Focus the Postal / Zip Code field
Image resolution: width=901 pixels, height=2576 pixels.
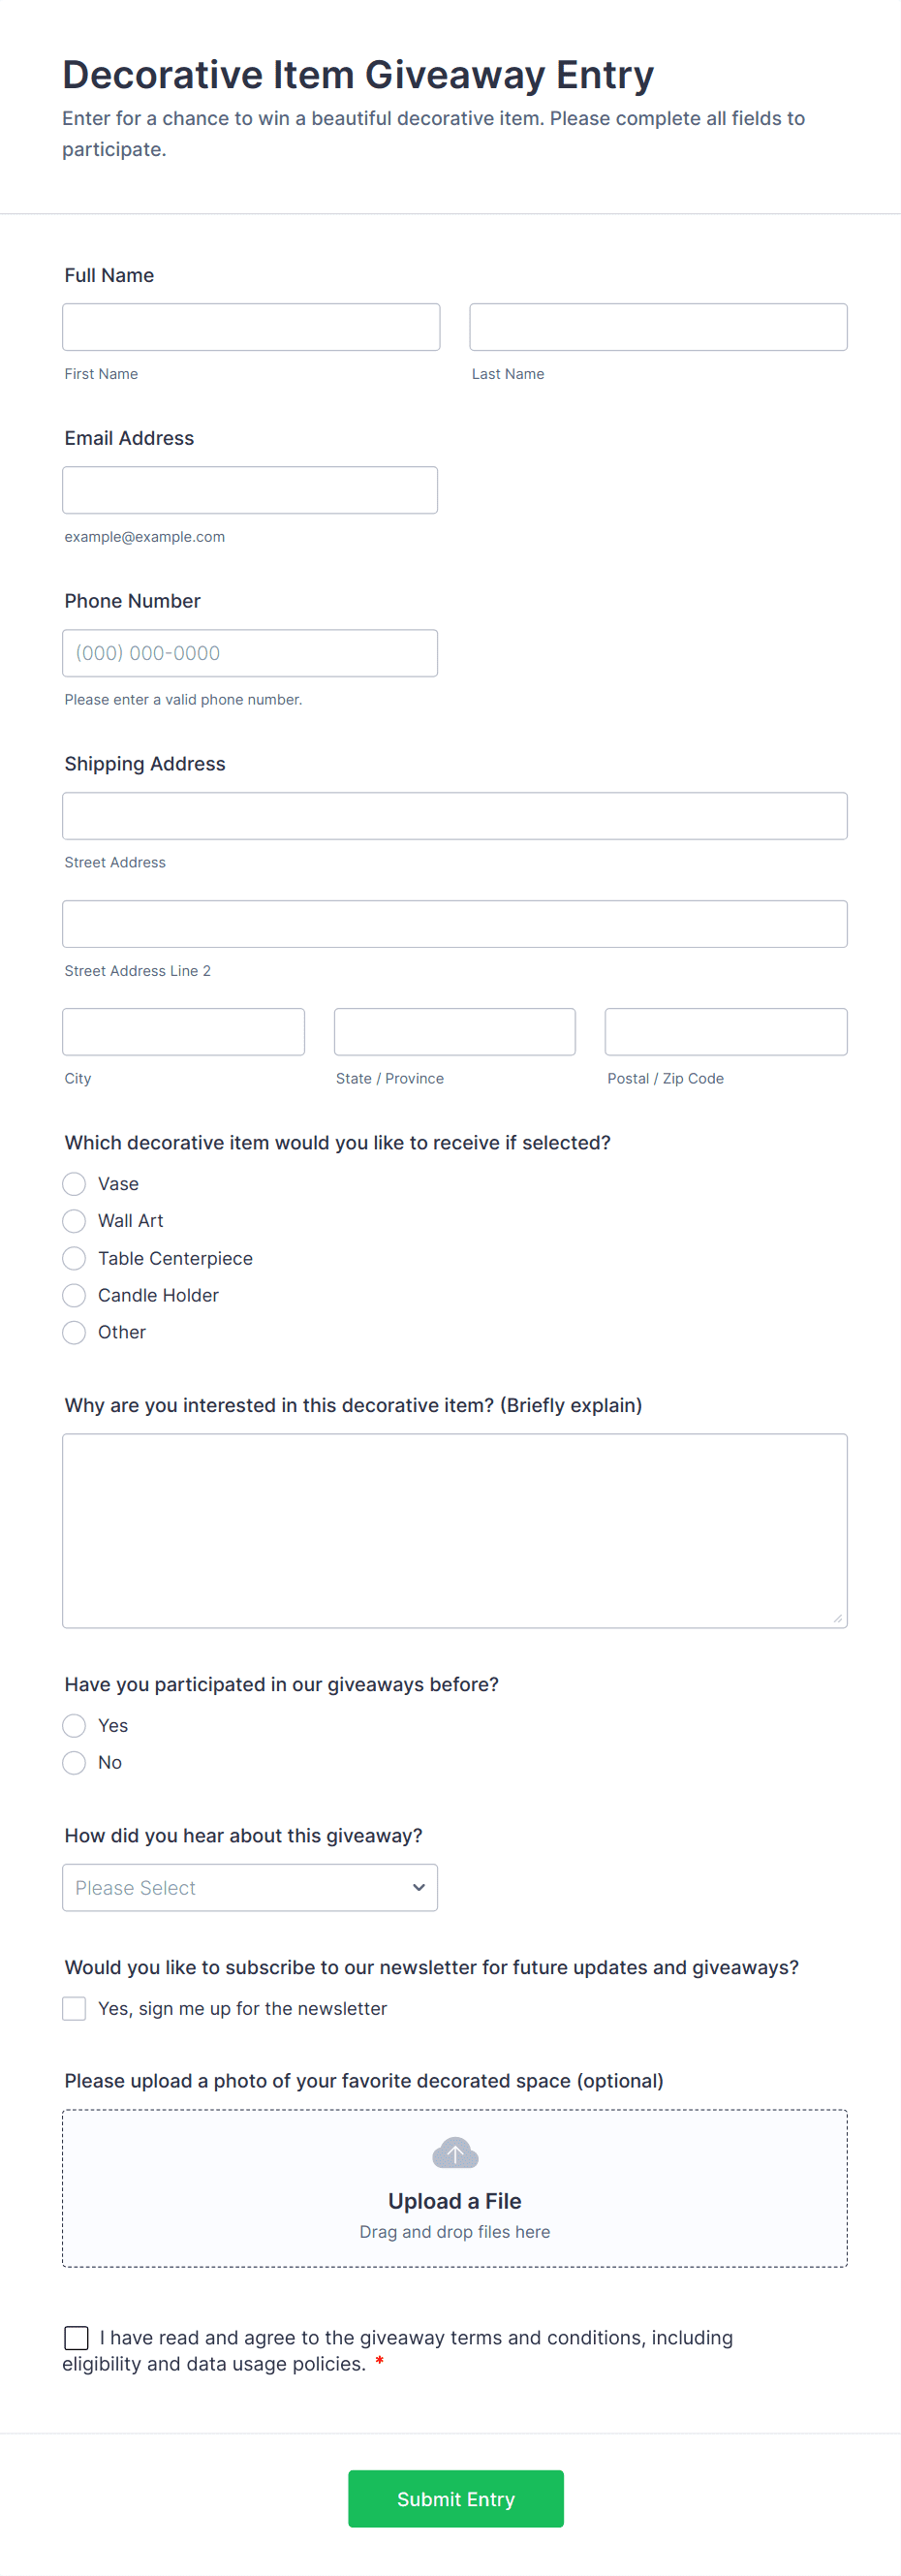[x=726, y=1032]
